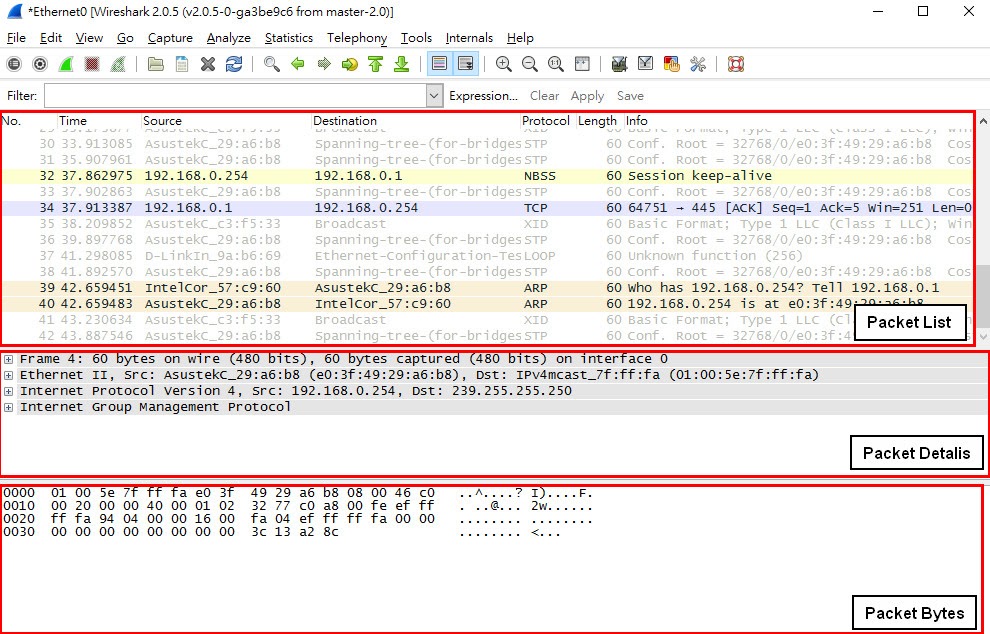
Task: Stop the running capture
Action: point(92,64)
